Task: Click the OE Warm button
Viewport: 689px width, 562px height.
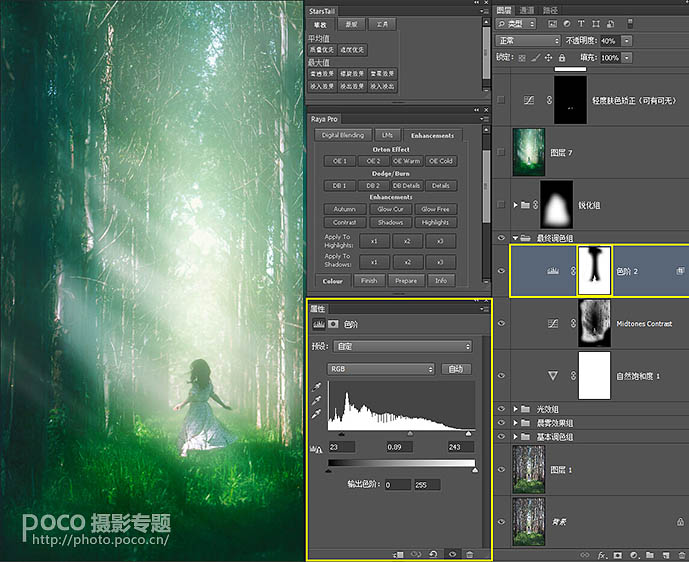Action: coord(406,161)
